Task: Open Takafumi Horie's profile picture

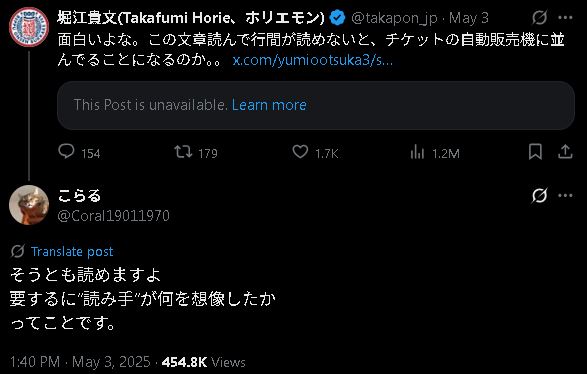Action: coord(29,27)
